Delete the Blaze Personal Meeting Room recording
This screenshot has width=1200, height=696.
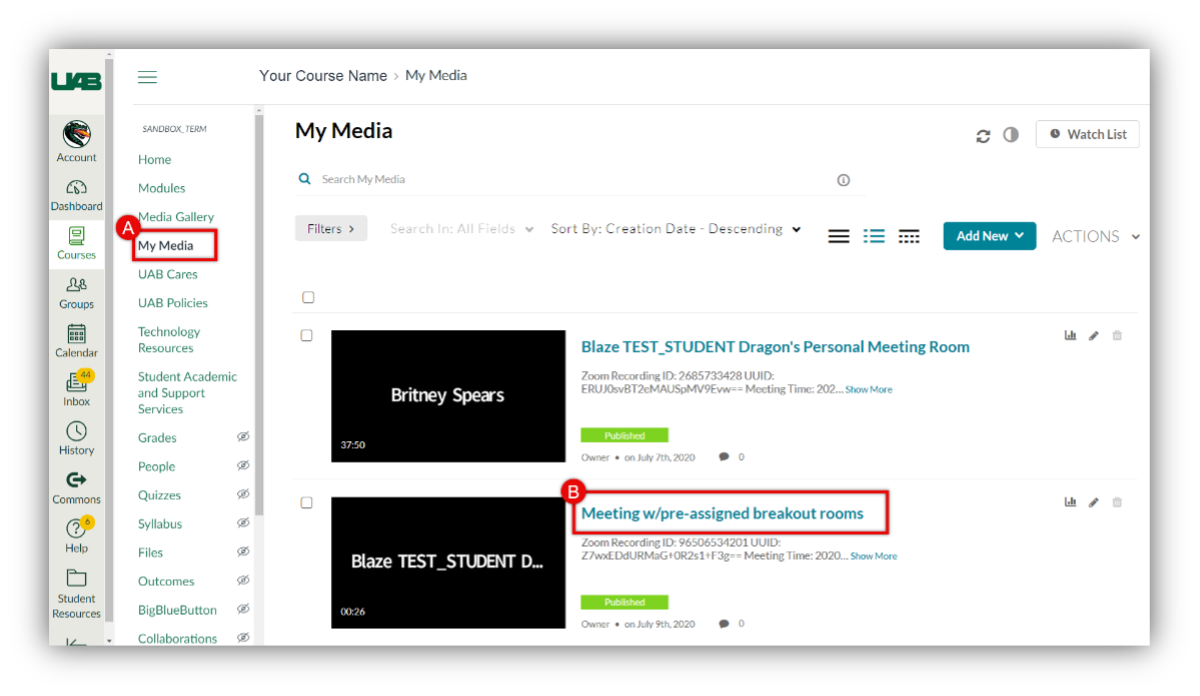[1117, 335]
